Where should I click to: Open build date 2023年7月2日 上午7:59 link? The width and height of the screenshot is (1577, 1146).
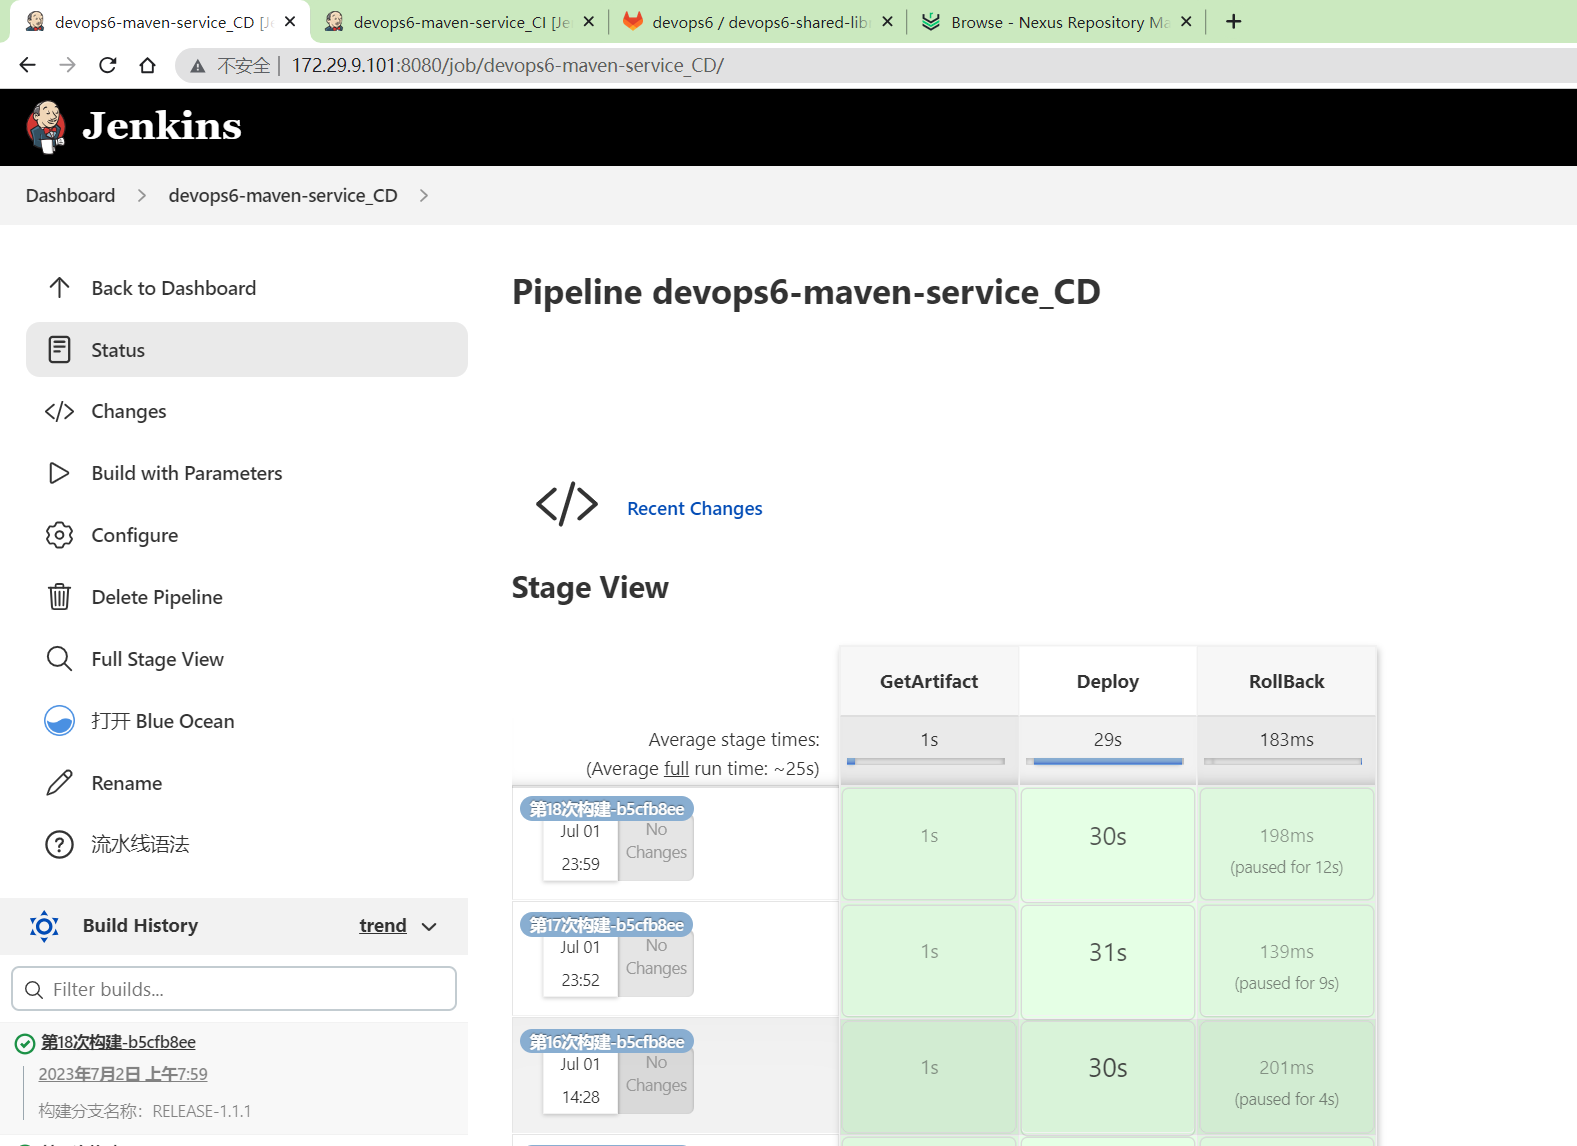123,1074
